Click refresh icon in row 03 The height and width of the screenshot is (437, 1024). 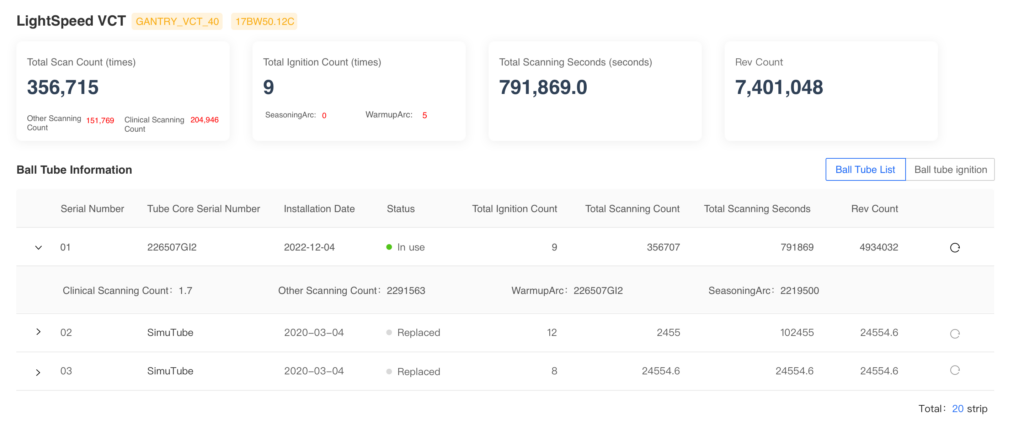click(x=955, y=370)
